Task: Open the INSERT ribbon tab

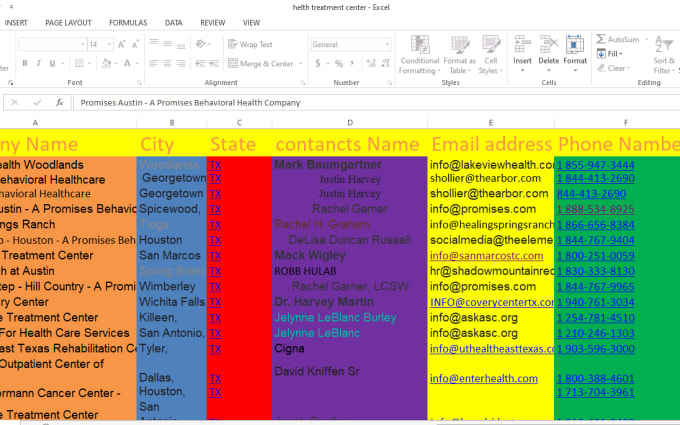Action: point(16,23)
